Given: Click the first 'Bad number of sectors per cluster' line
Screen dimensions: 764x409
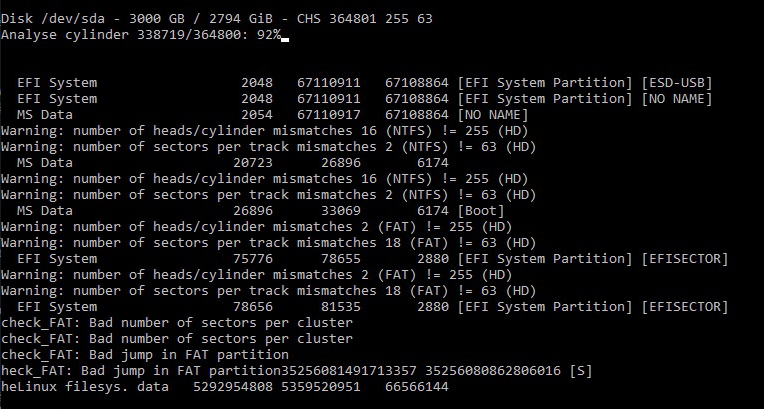Looking at the screenshot, I should click(x=176, y=322).
